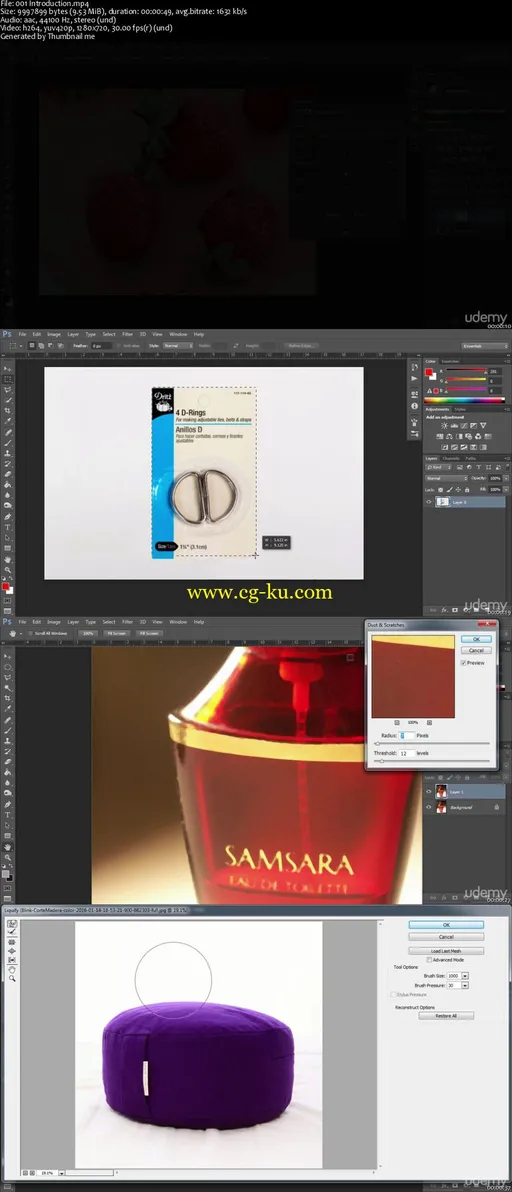The height and width of the screenshot is (1192, 512).
Task: Click Threshold levels input field
Action: click(x=406, y=753)
